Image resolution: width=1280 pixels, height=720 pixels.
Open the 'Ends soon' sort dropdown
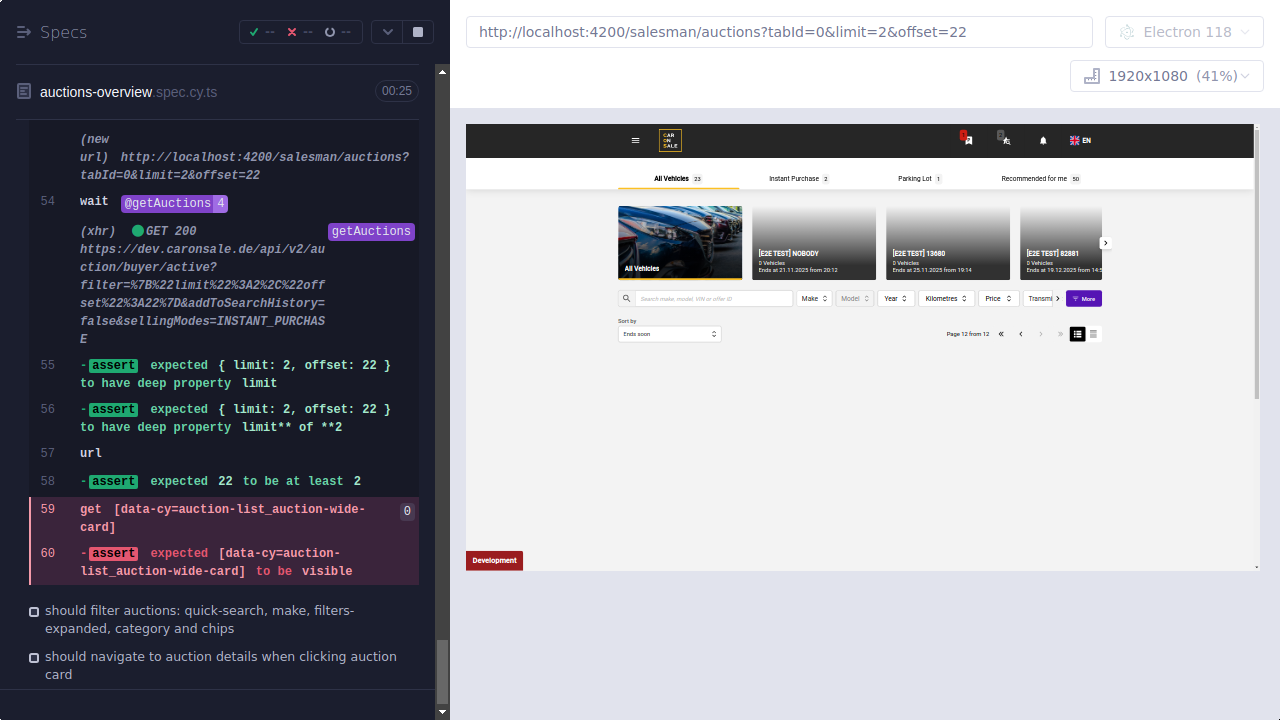pyautogui.click(x=669, y=334)
